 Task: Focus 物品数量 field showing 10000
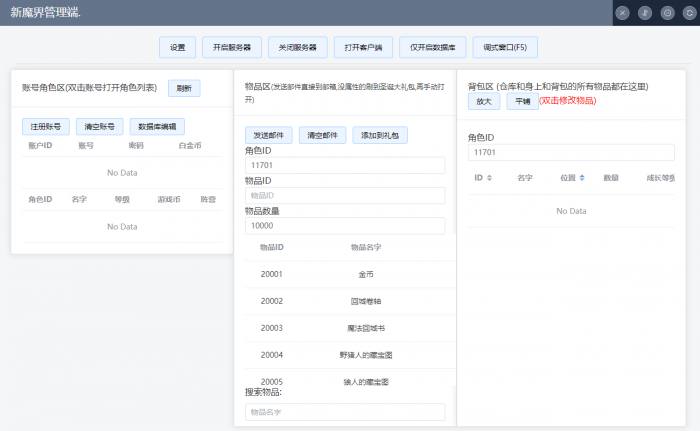click(345, 226)
